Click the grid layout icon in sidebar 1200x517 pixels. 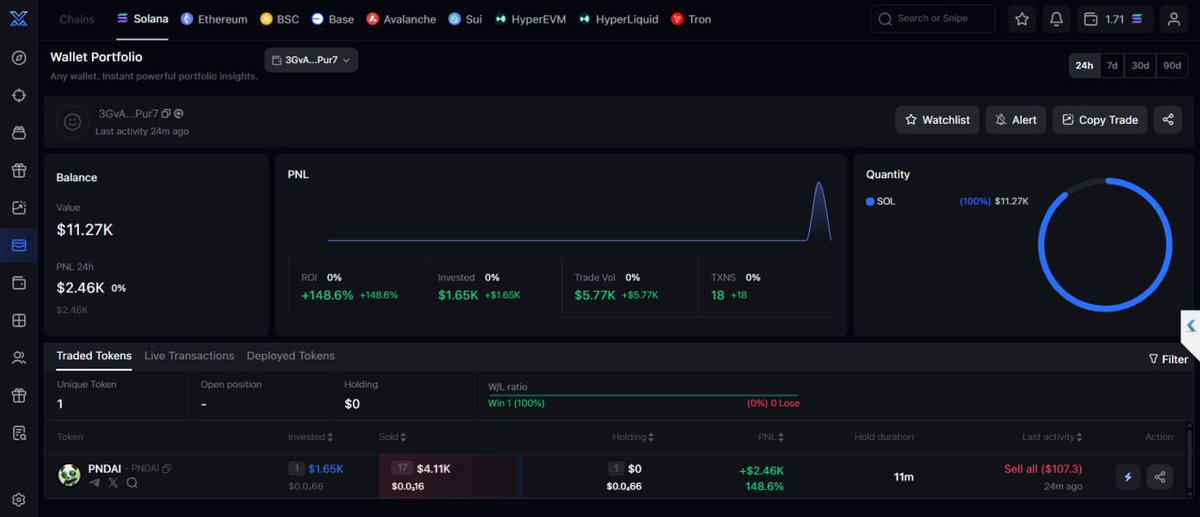(x=19, y=320)
